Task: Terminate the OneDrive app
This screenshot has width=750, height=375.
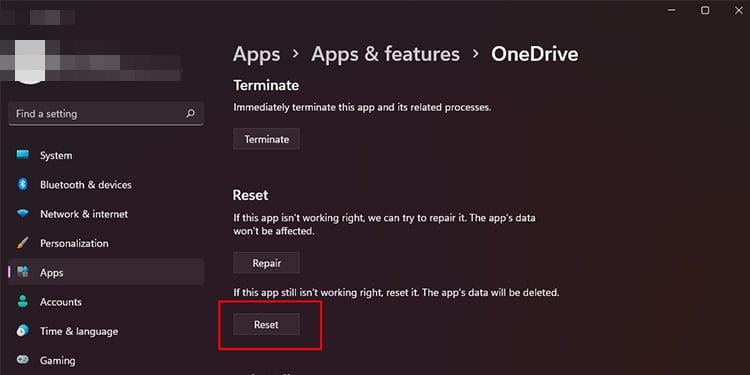Action: point(266,139)
